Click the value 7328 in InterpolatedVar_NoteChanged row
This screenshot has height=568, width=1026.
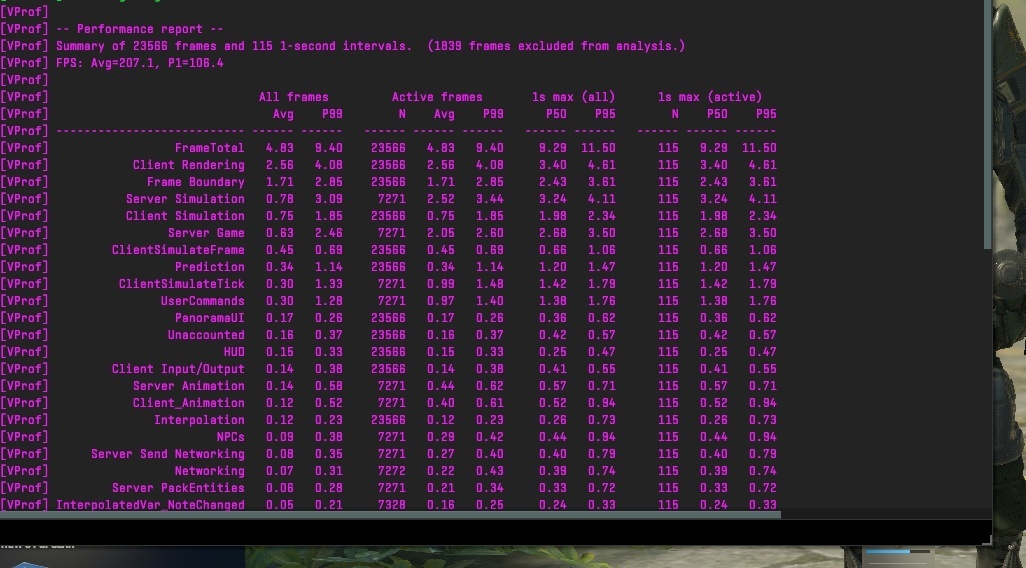(391, 505)
